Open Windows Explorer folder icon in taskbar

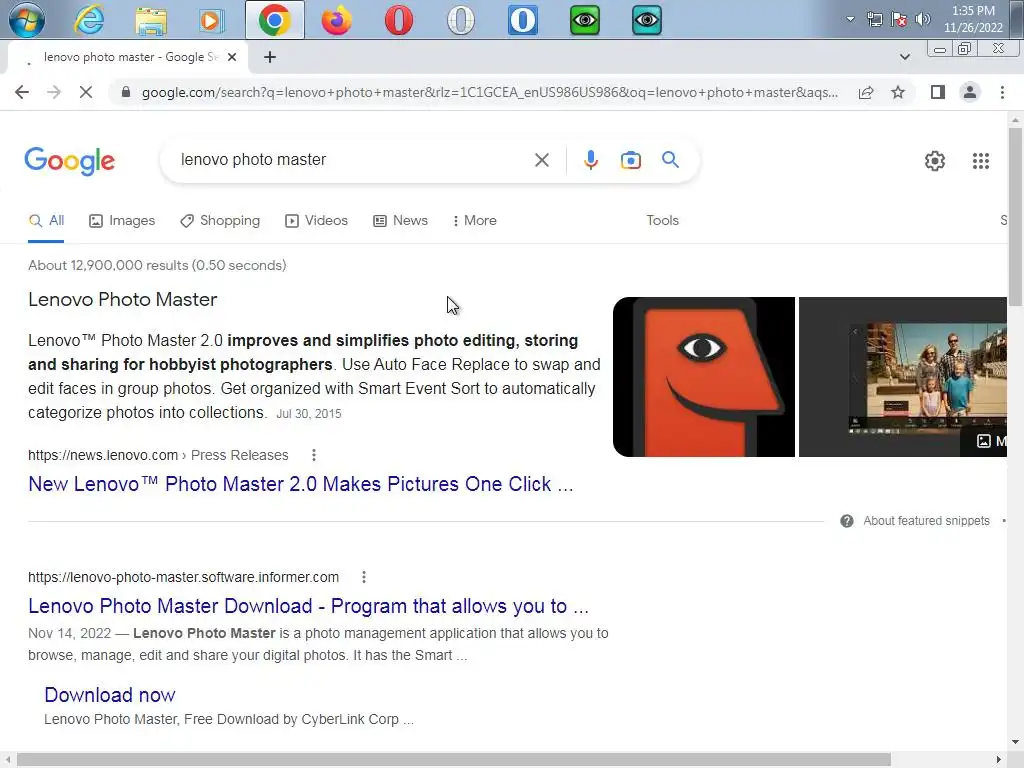(x=150, y=20)
